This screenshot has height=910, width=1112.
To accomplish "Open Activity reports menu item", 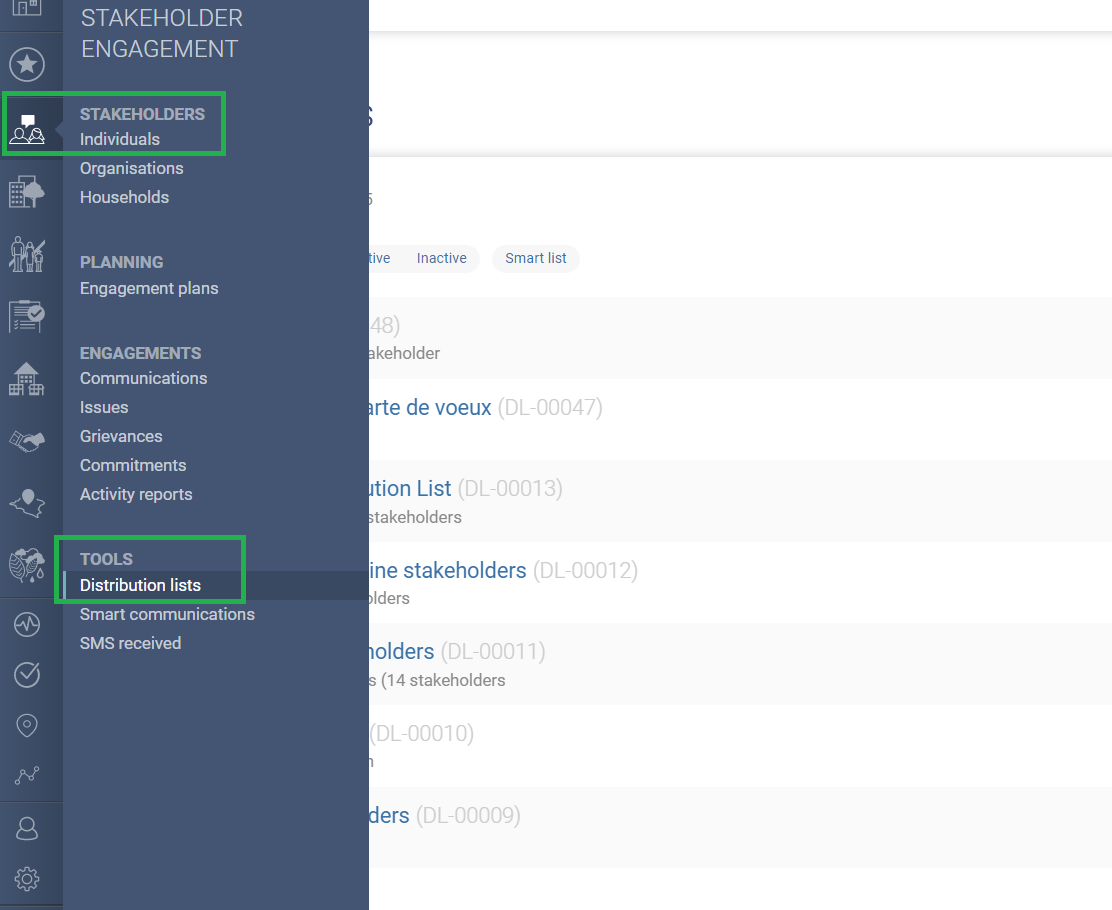I will click(135, 494).
